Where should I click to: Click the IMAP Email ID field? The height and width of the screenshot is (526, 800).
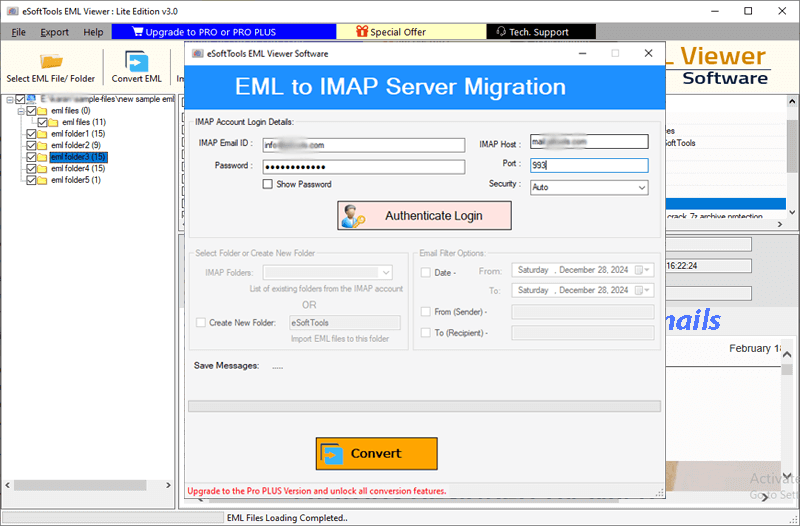(364, 145)
